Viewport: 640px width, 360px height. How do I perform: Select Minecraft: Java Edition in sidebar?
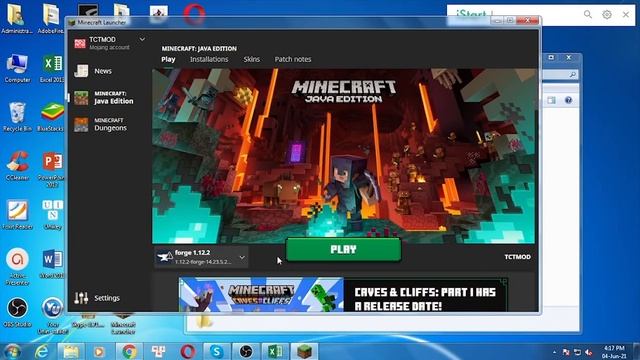point(104,98)
